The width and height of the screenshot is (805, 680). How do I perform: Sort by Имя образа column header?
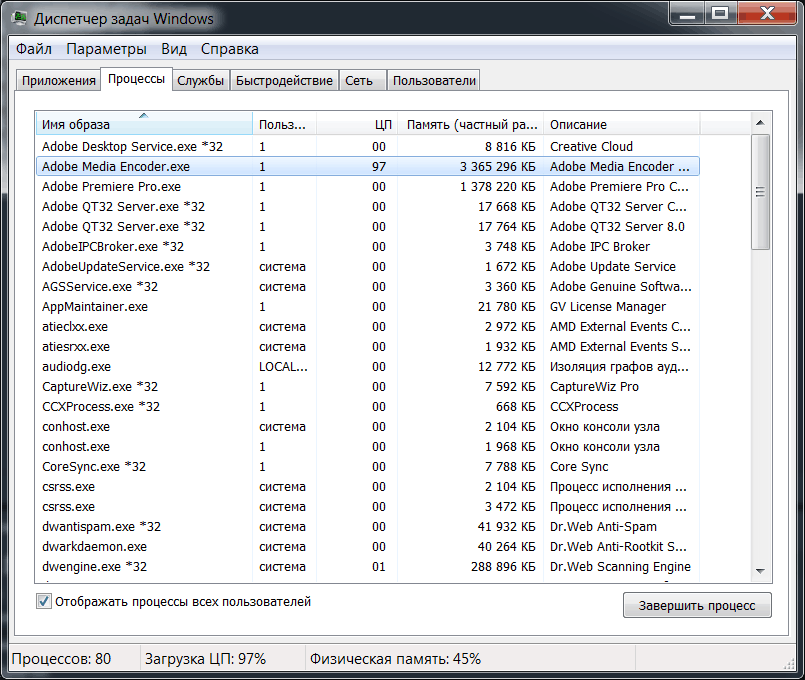pyautogui.click(x=144, y=124)
